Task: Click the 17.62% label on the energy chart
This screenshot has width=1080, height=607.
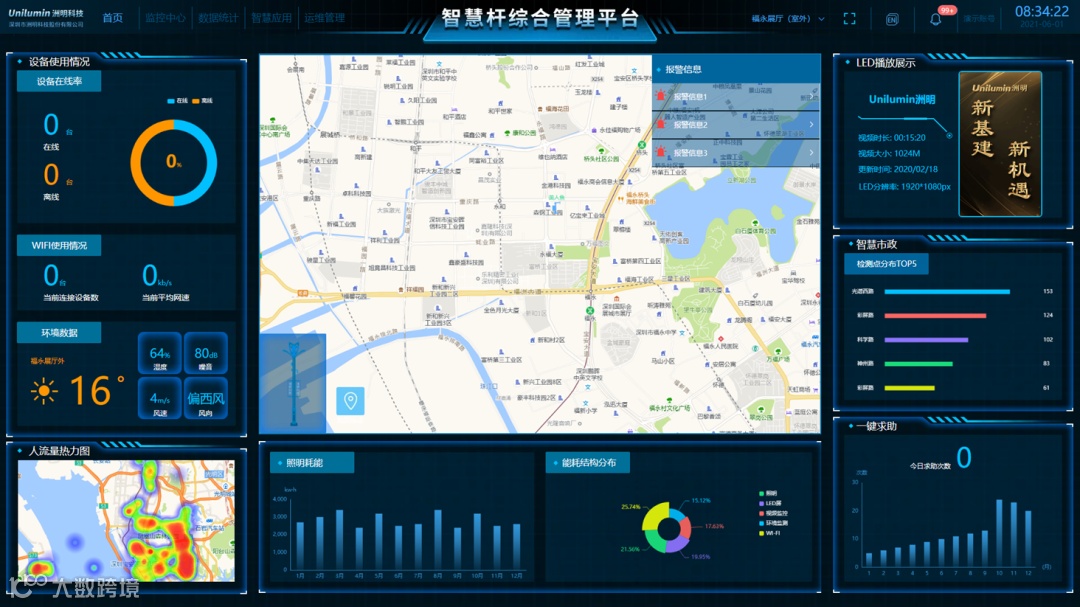Action: pyautogui.click(x=714, y=526)
